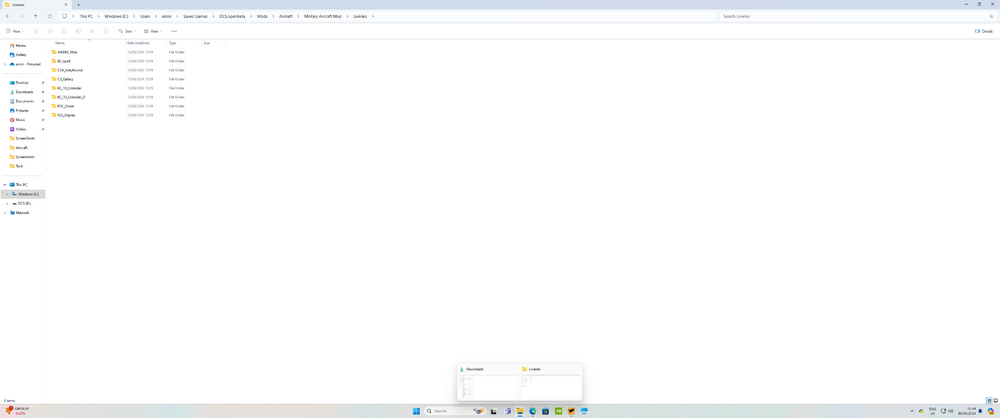Click the greyed-out Copy toolbar icon
Image resolution: width=1000 pixels, height=418 pixels.
point(50,31)
